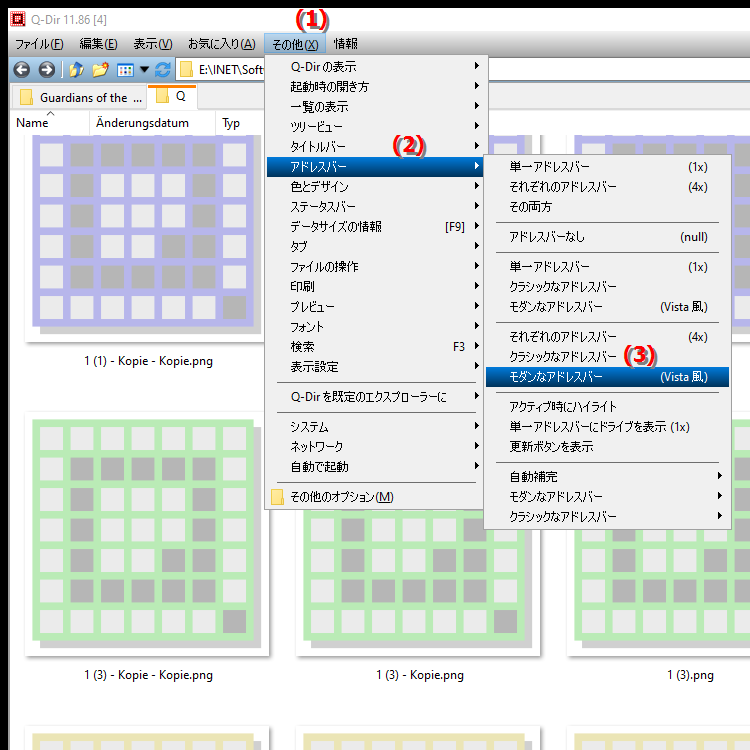The height and width of the screenshot is (750, 750).
Task: Click the Q-Dir app icon in title bar
Action: click(x=18, y=19)
